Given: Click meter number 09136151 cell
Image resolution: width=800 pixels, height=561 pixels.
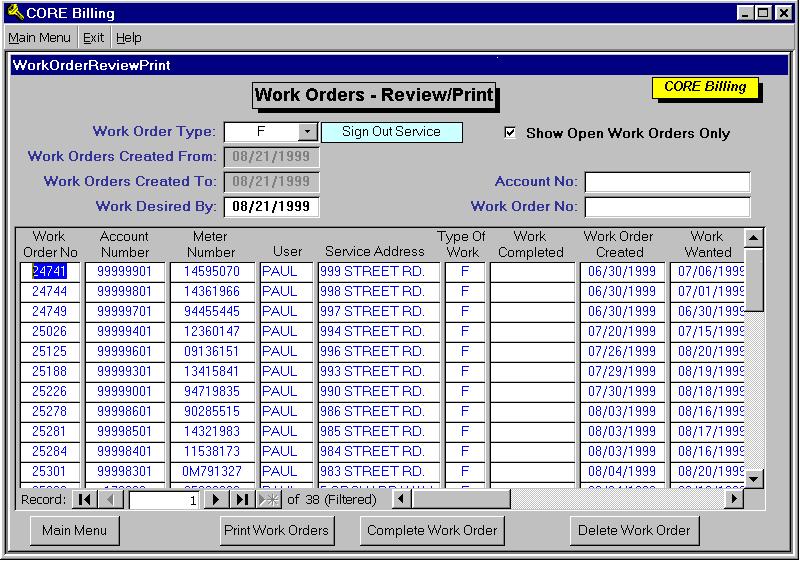Looking at the screenshot, I should (x=212, y=351).
